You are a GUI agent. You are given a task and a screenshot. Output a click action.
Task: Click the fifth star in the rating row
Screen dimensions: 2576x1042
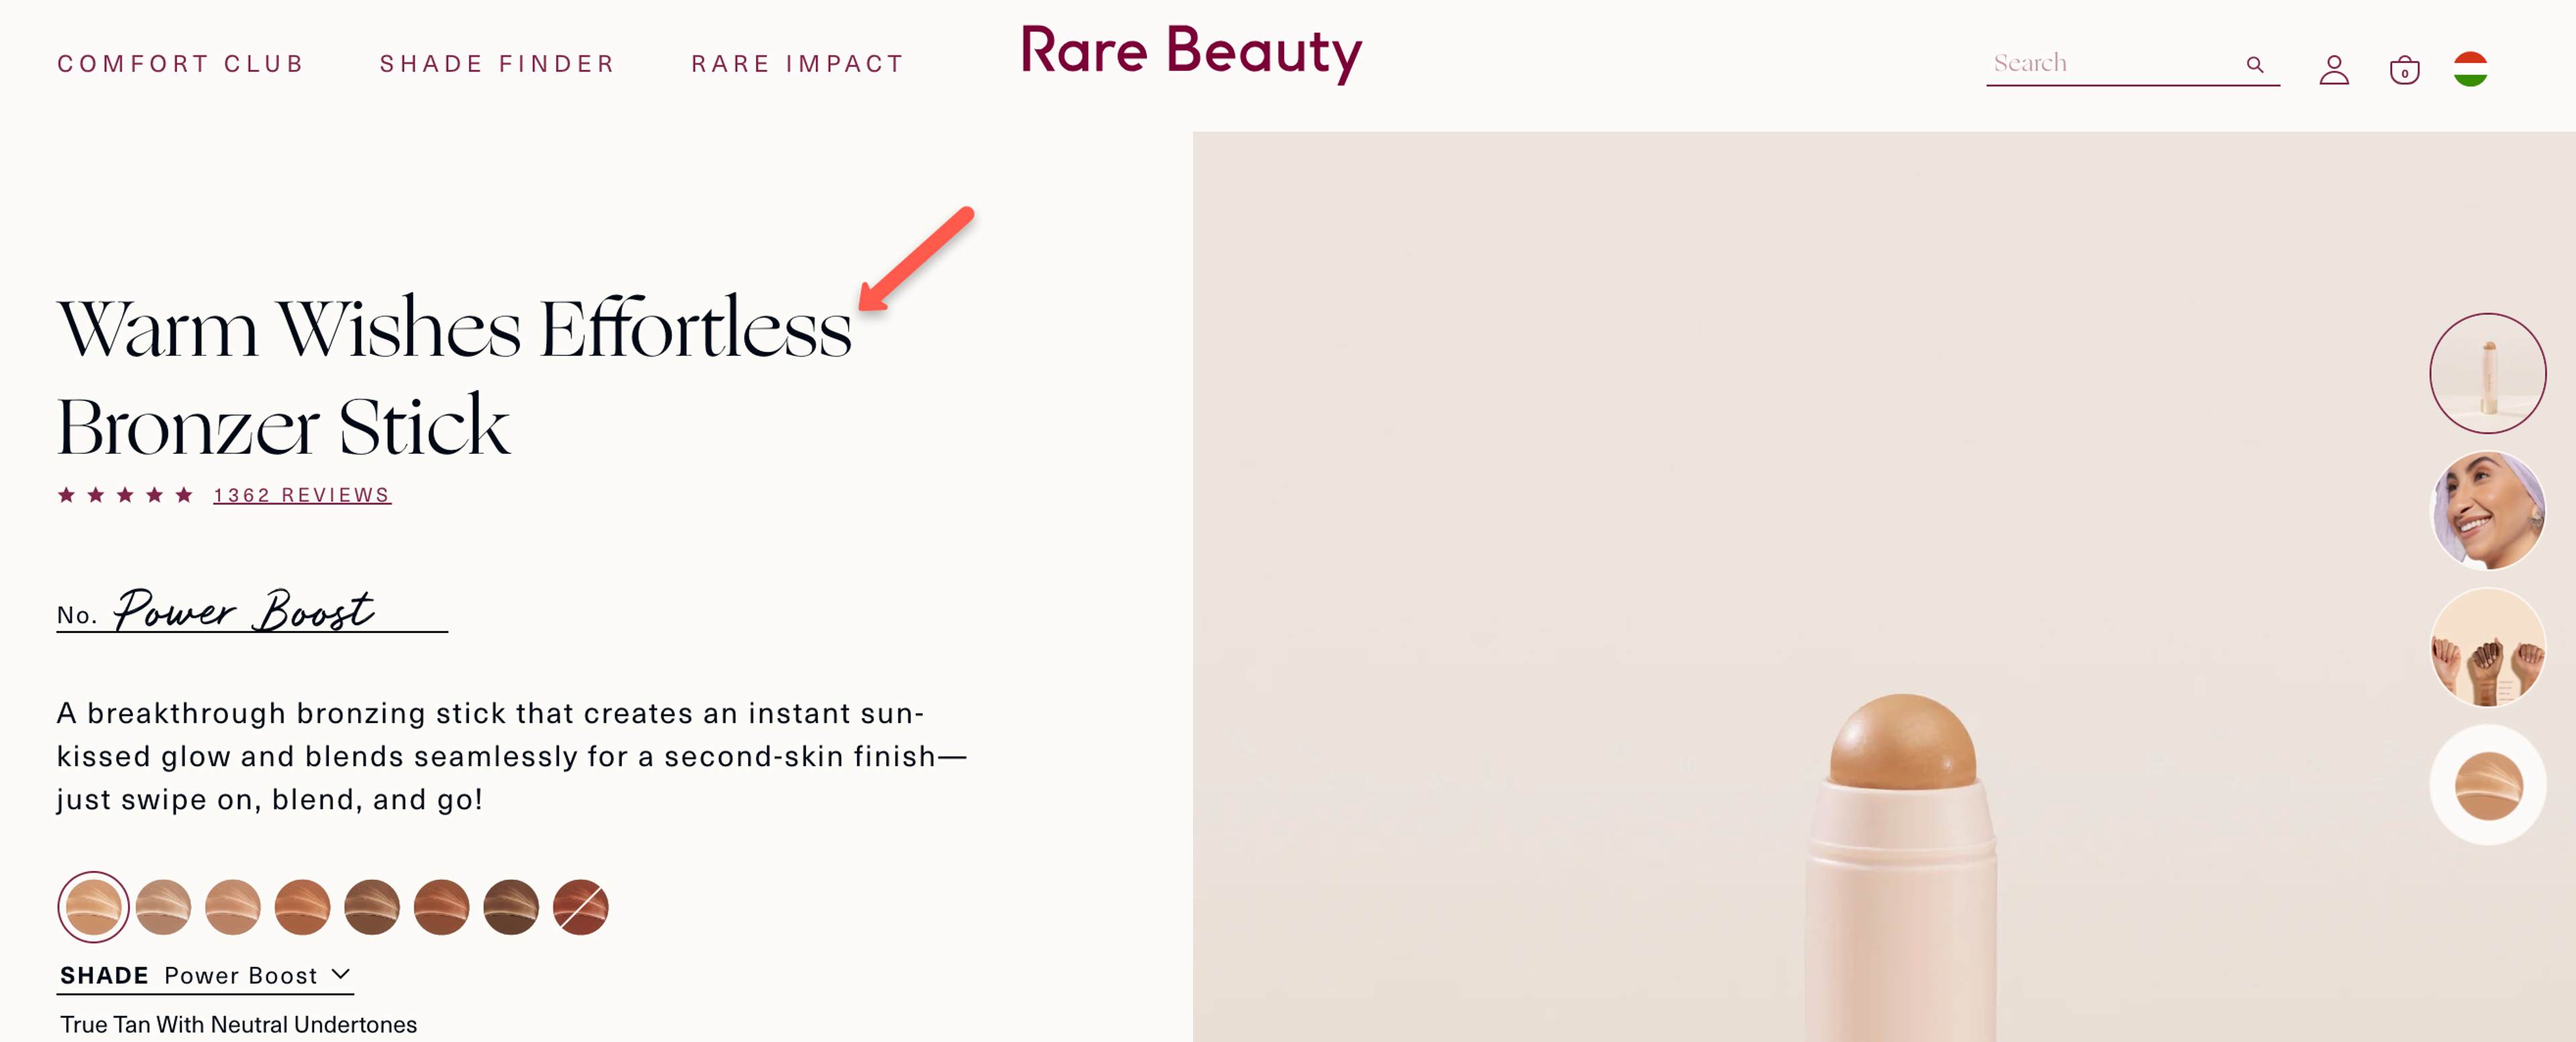184,493
